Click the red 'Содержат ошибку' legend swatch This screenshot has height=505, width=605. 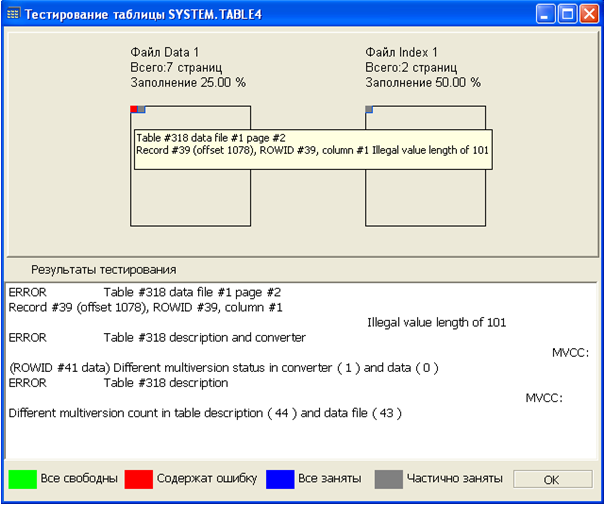[x=138, y=479]
